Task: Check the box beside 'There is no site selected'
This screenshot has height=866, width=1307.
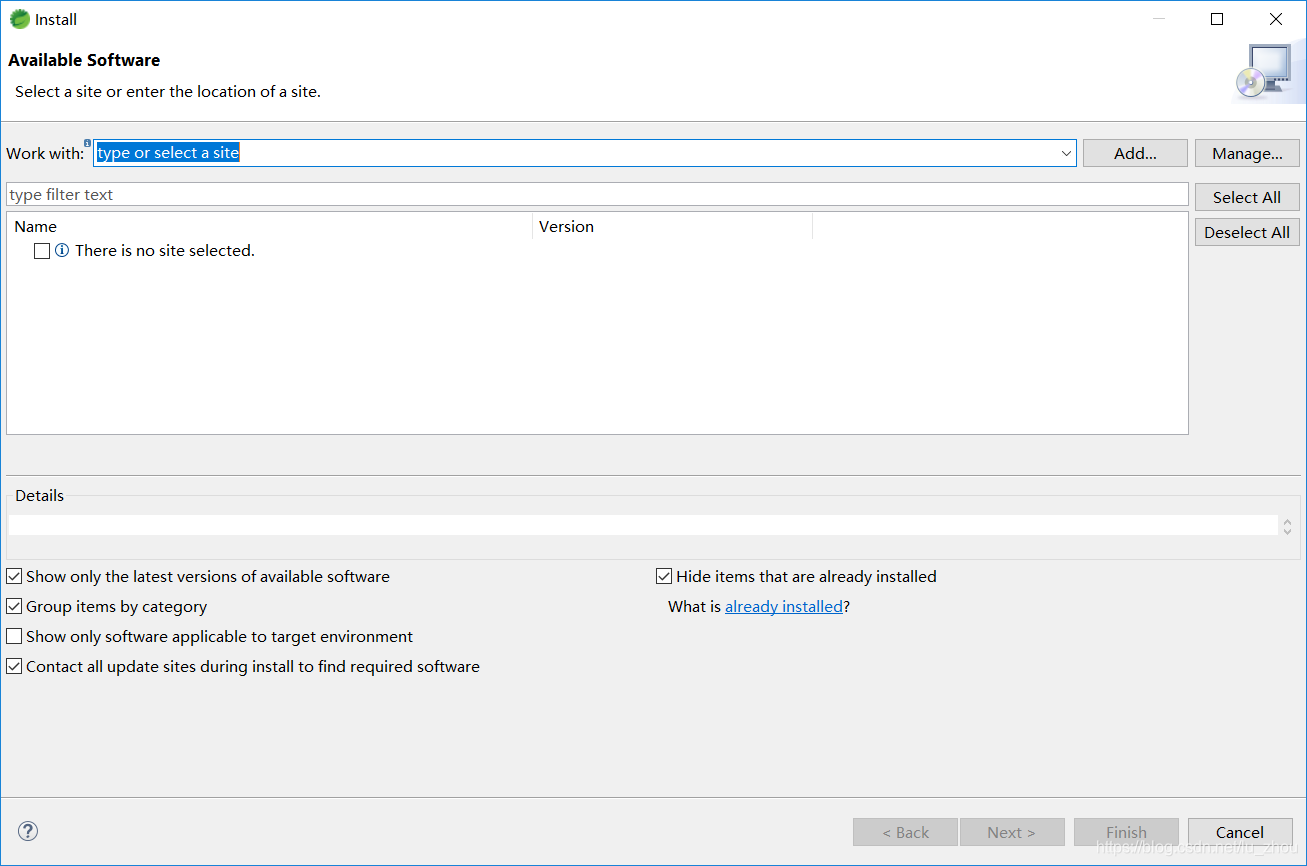Action: coord(42,251)
